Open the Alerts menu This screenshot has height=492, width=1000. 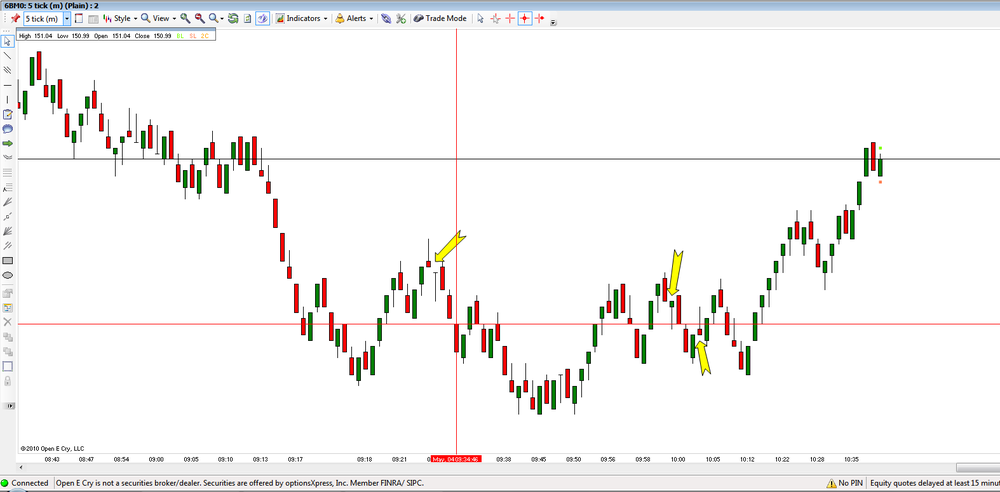354,19
